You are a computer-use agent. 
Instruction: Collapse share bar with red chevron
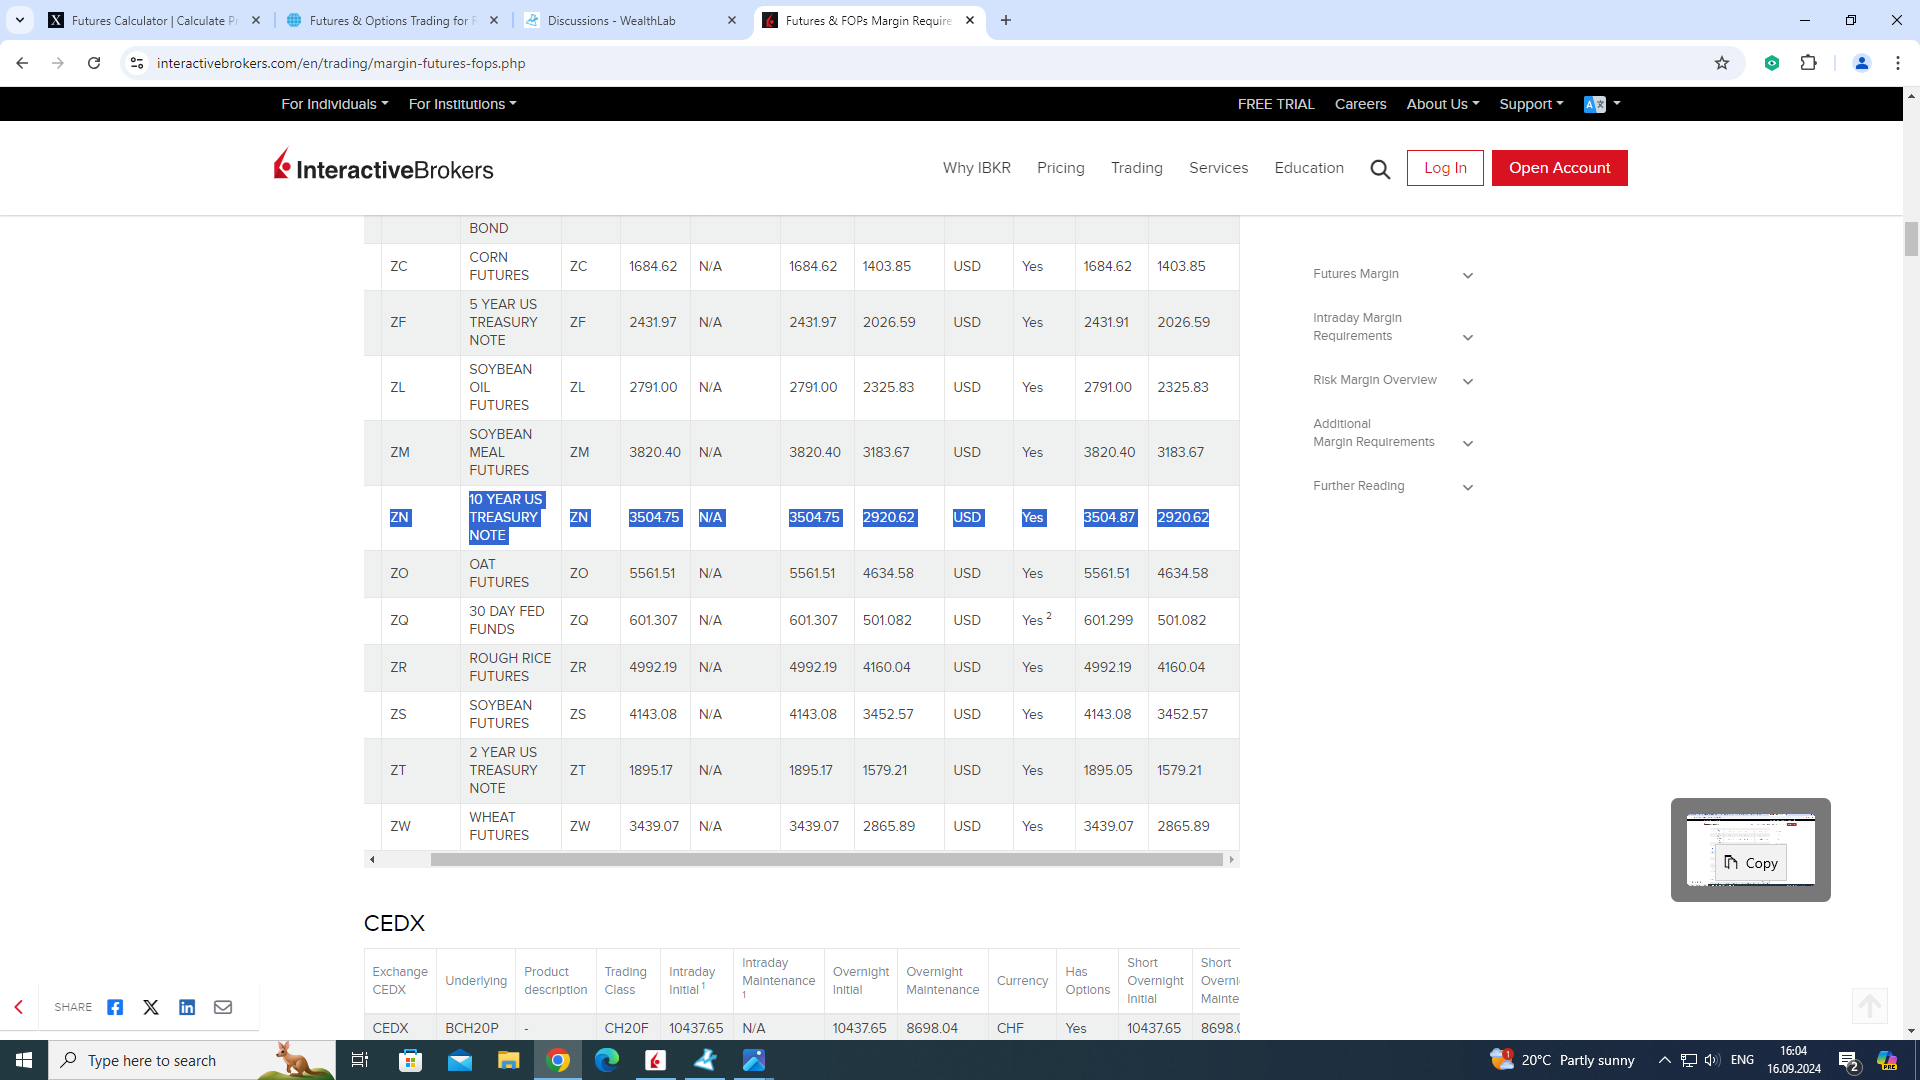[x=18, y=1007]
